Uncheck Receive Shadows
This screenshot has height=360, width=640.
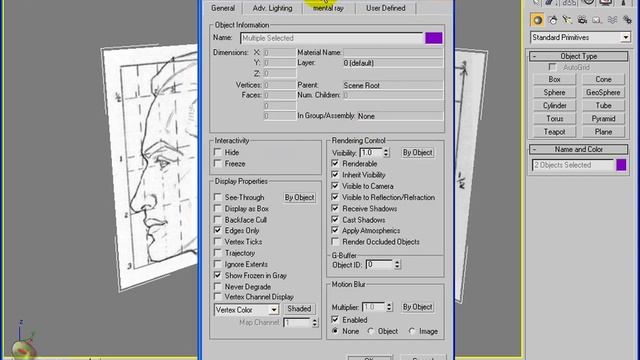(335, 209)
